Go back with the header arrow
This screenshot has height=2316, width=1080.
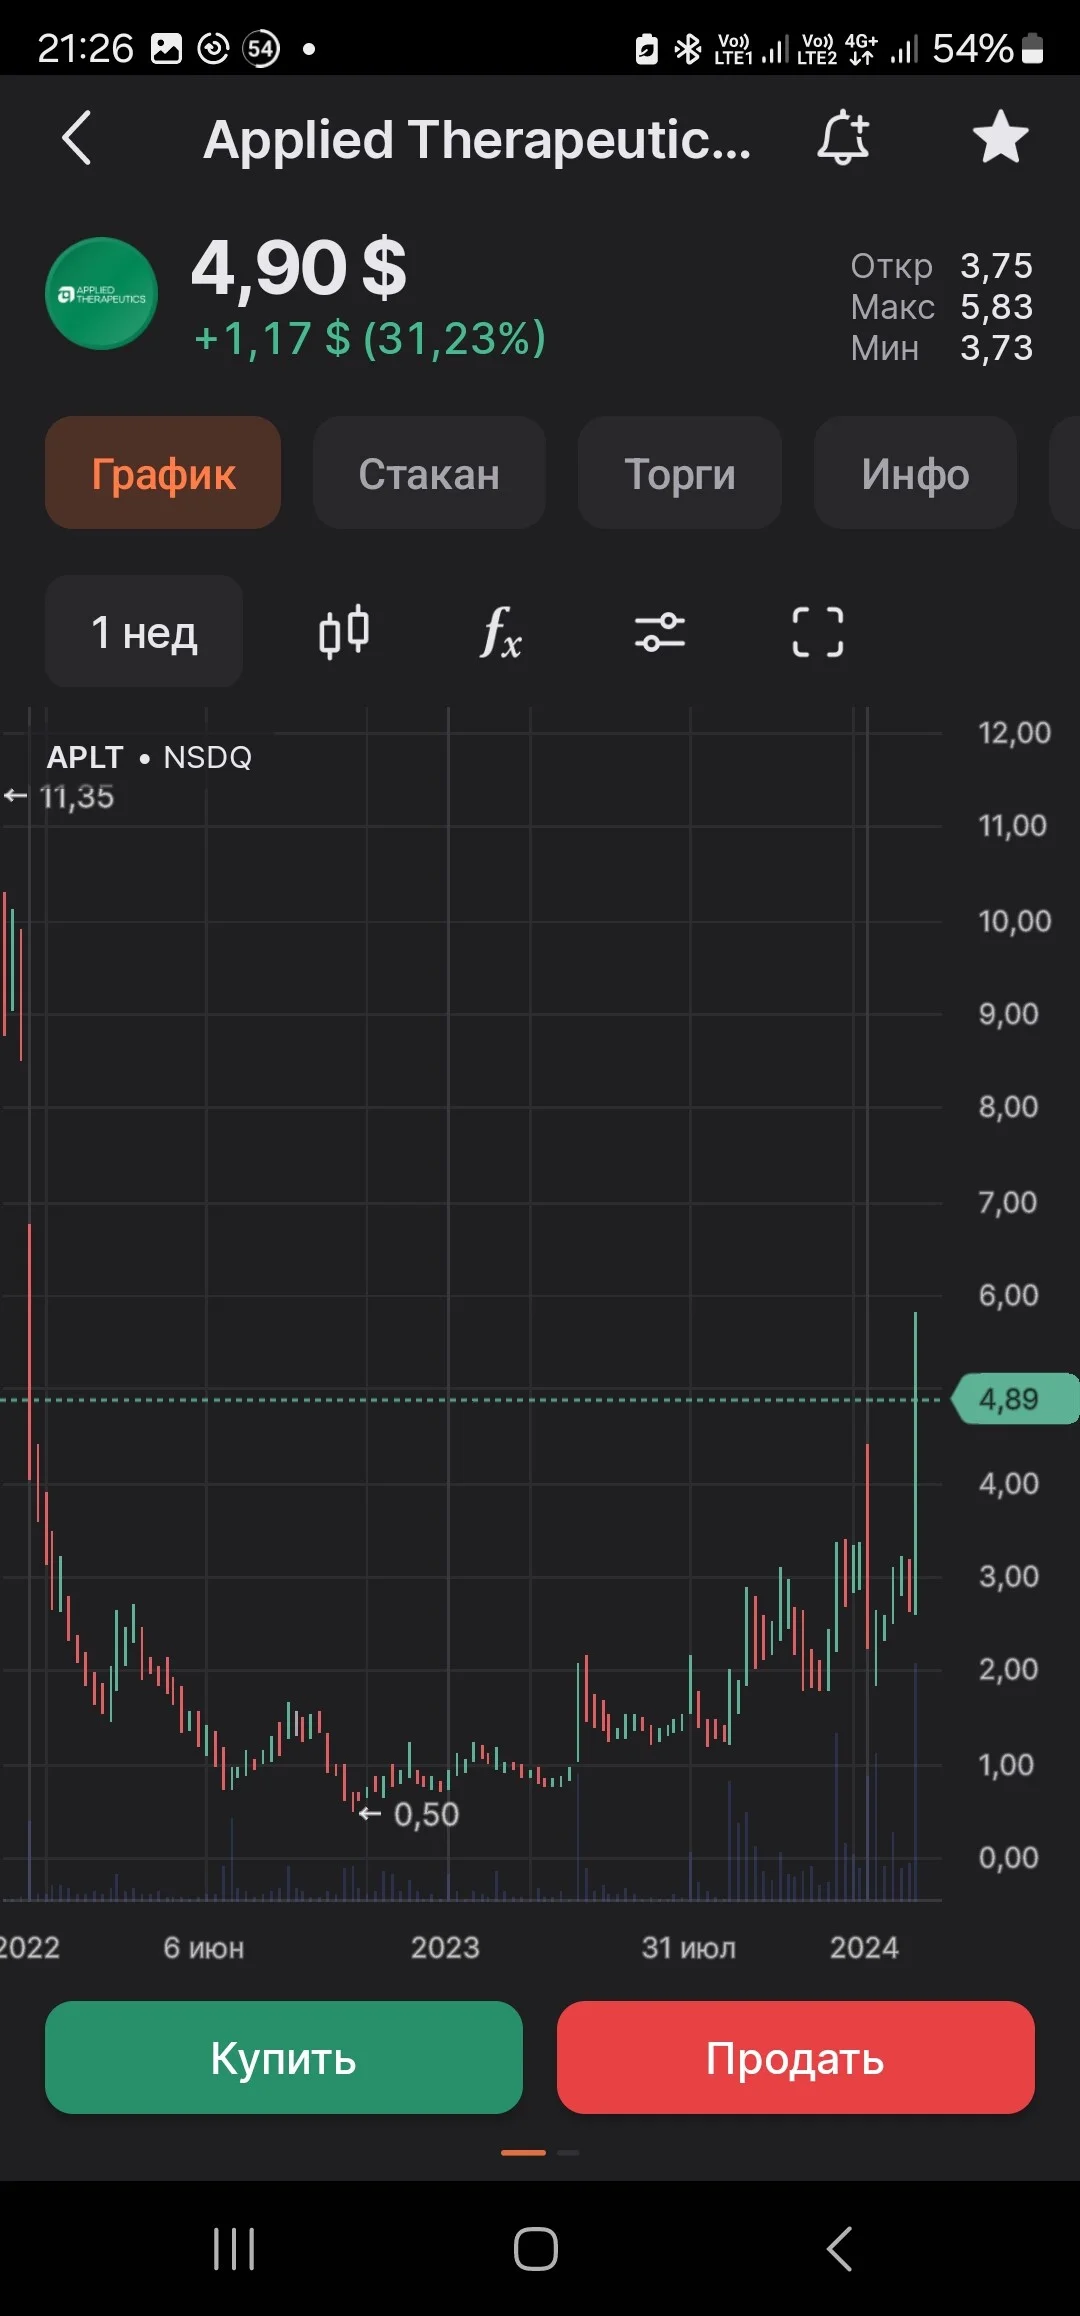[x=76, y=138]
